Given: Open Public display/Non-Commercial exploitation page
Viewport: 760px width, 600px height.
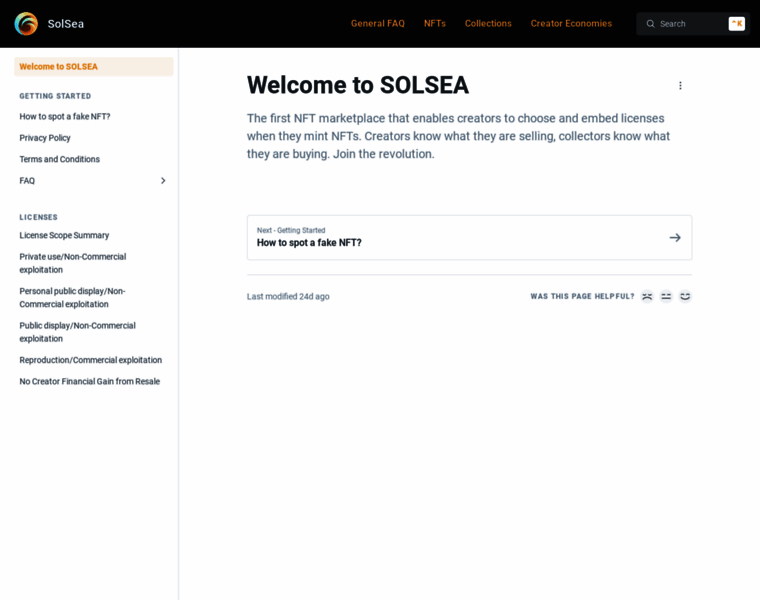Looking at the screenshot, I should (78, 332).
